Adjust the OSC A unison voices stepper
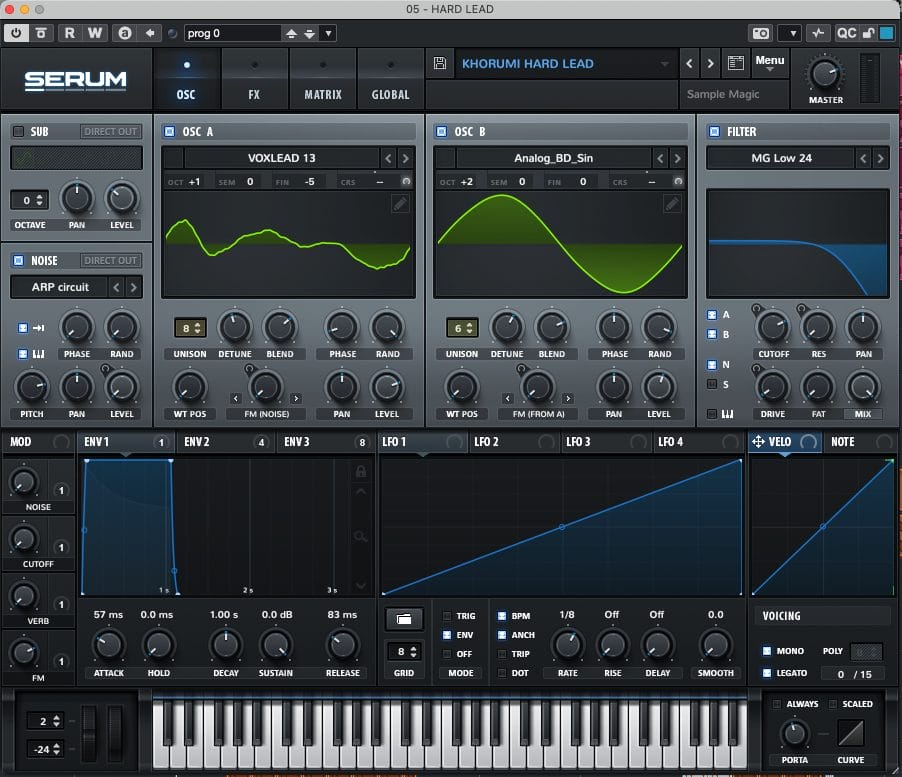This screenshot has height=777, width=902. (x=190, y=328)
